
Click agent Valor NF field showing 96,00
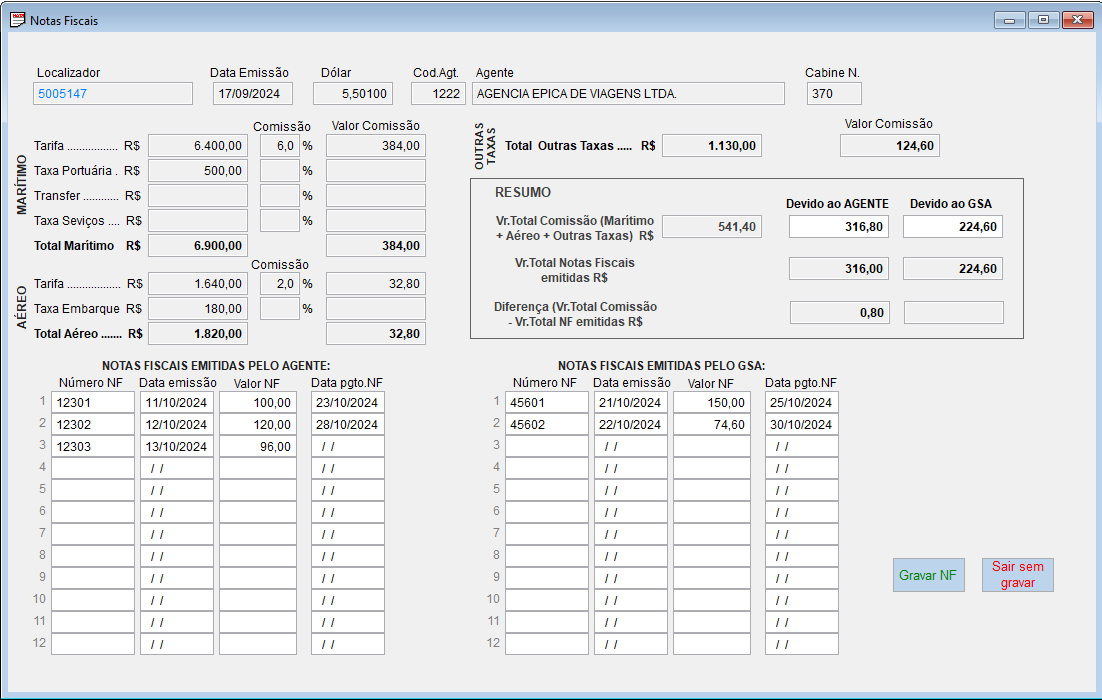coord(257,446)
